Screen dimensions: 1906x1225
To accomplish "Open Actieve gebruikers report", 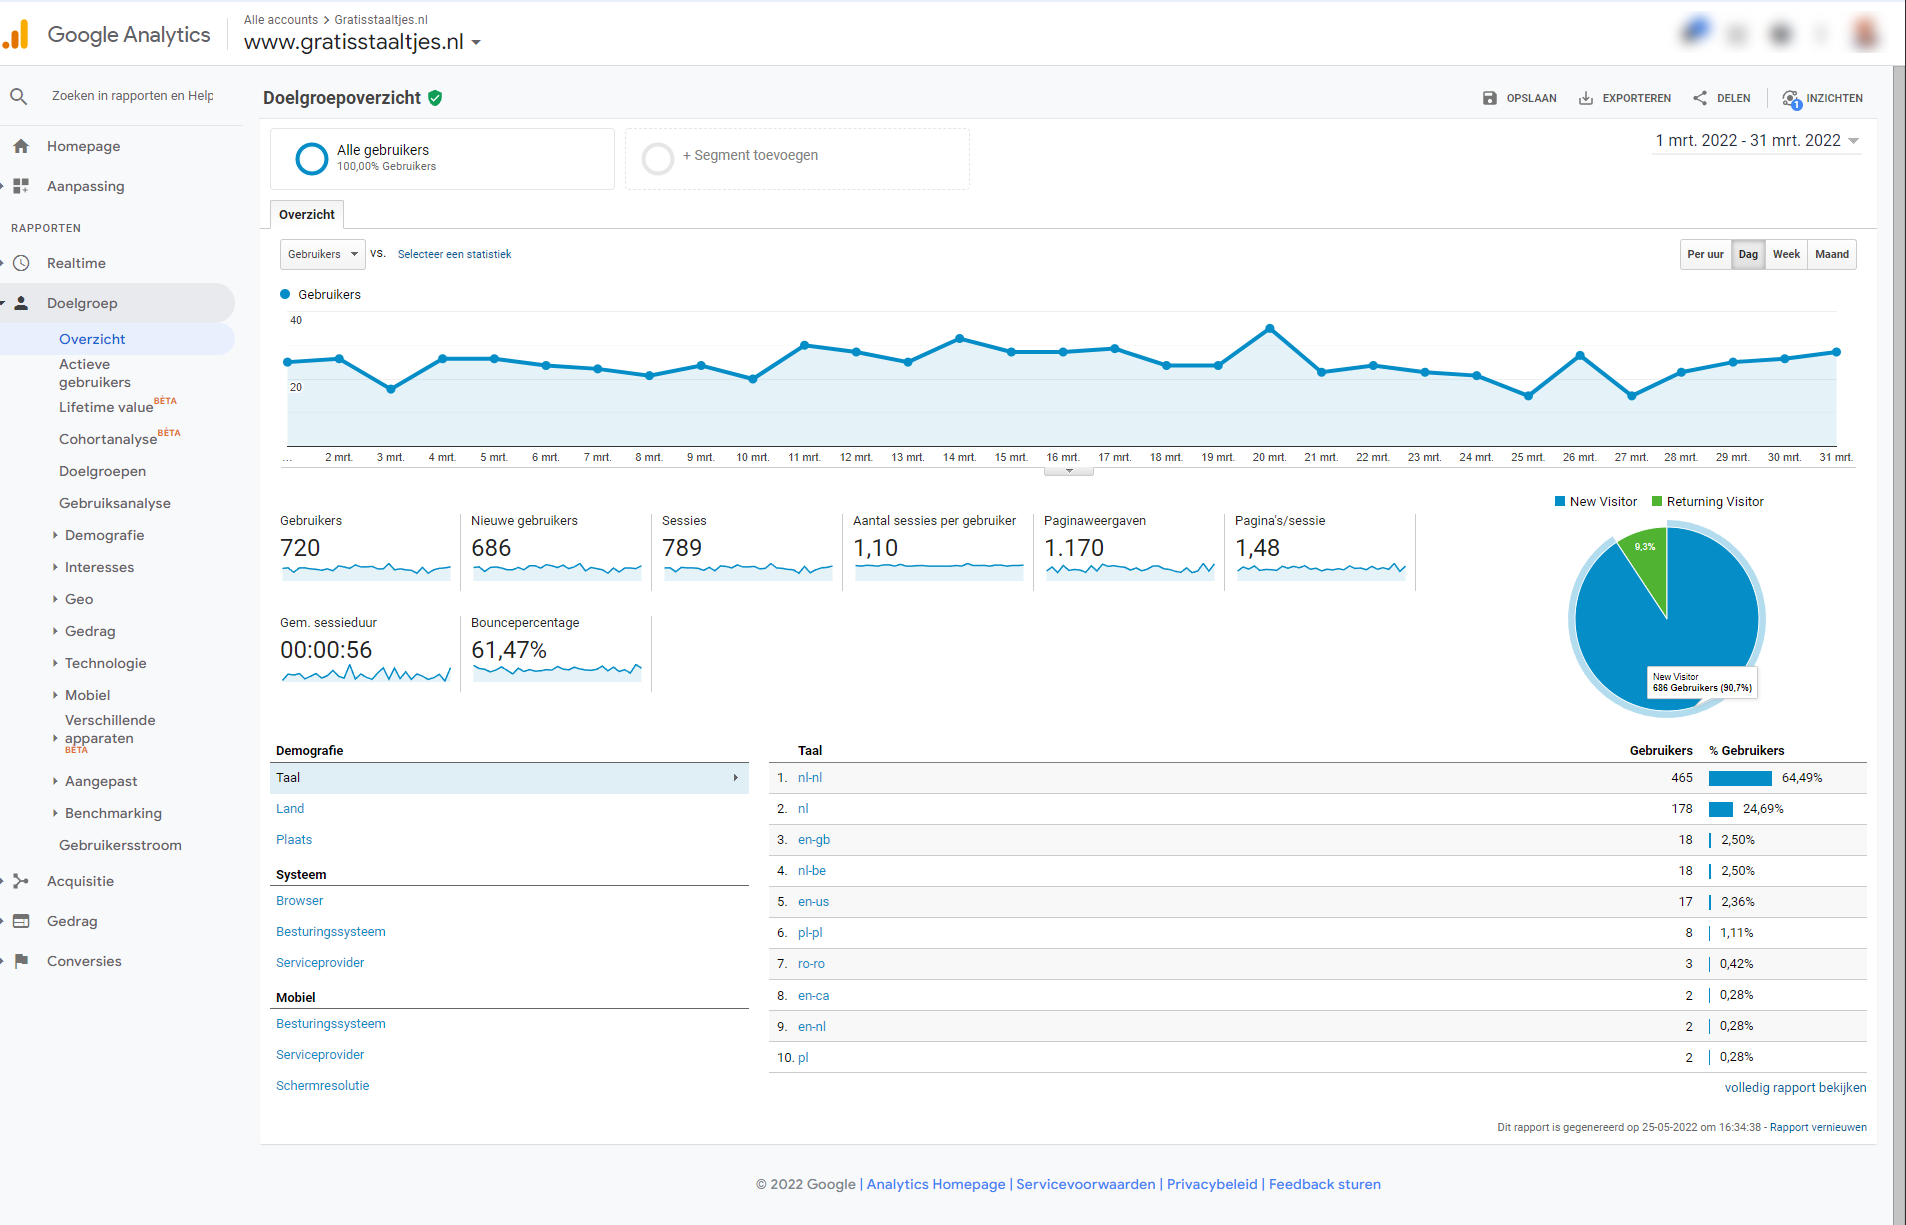I will pyautogui.click(x=95, y=373).
